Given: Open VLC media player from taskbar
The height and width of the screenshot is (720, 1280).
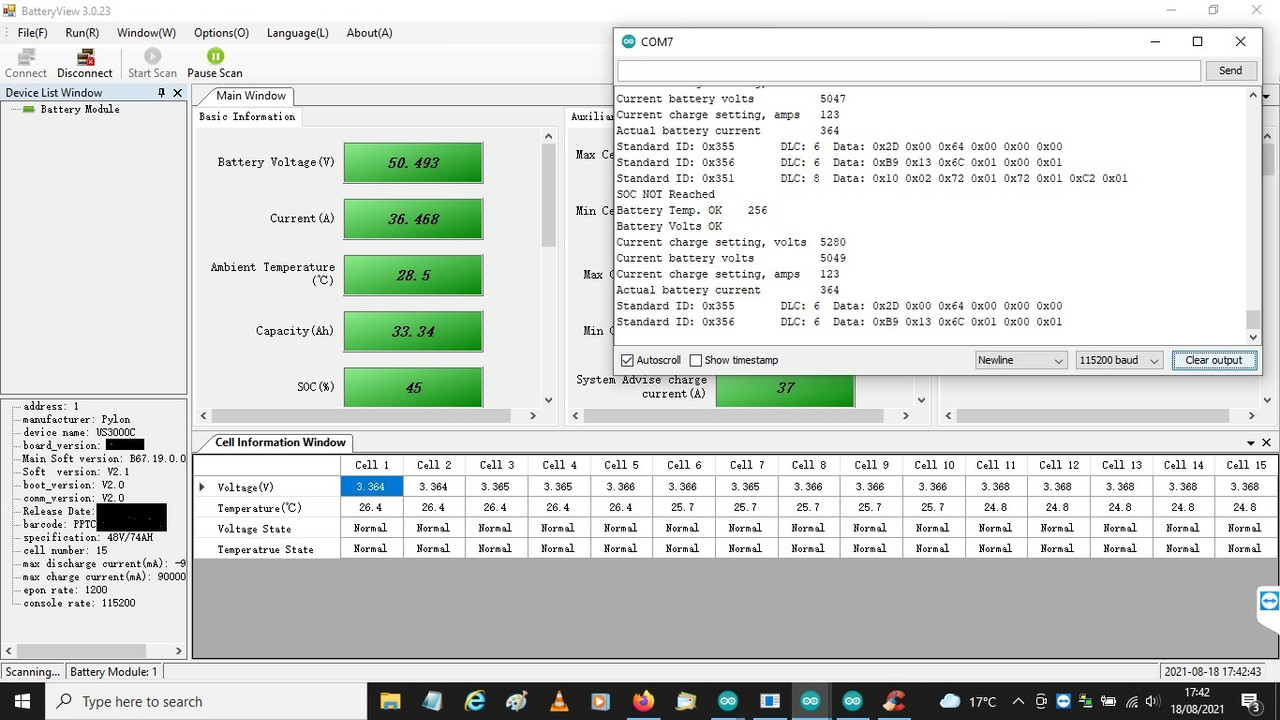Looking at the screenshot, I should 558,701.
